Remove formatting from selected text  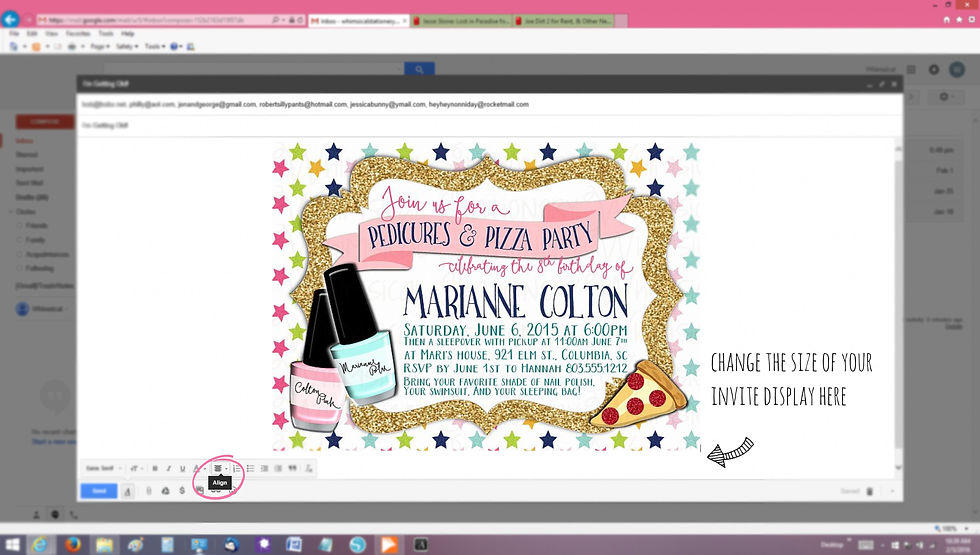coord(309,468)
